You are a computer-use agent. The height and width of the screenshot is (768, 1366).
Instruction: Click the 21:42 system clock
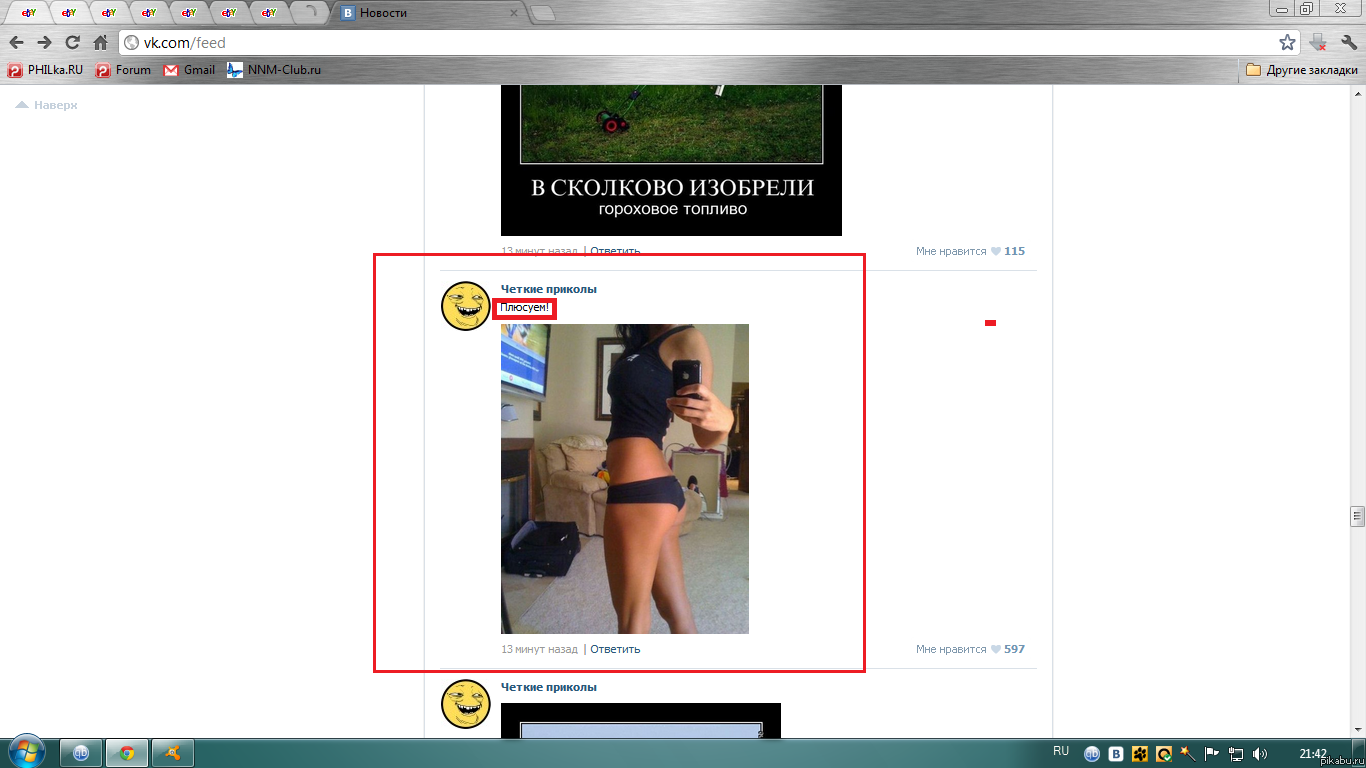click(1313, 754)
